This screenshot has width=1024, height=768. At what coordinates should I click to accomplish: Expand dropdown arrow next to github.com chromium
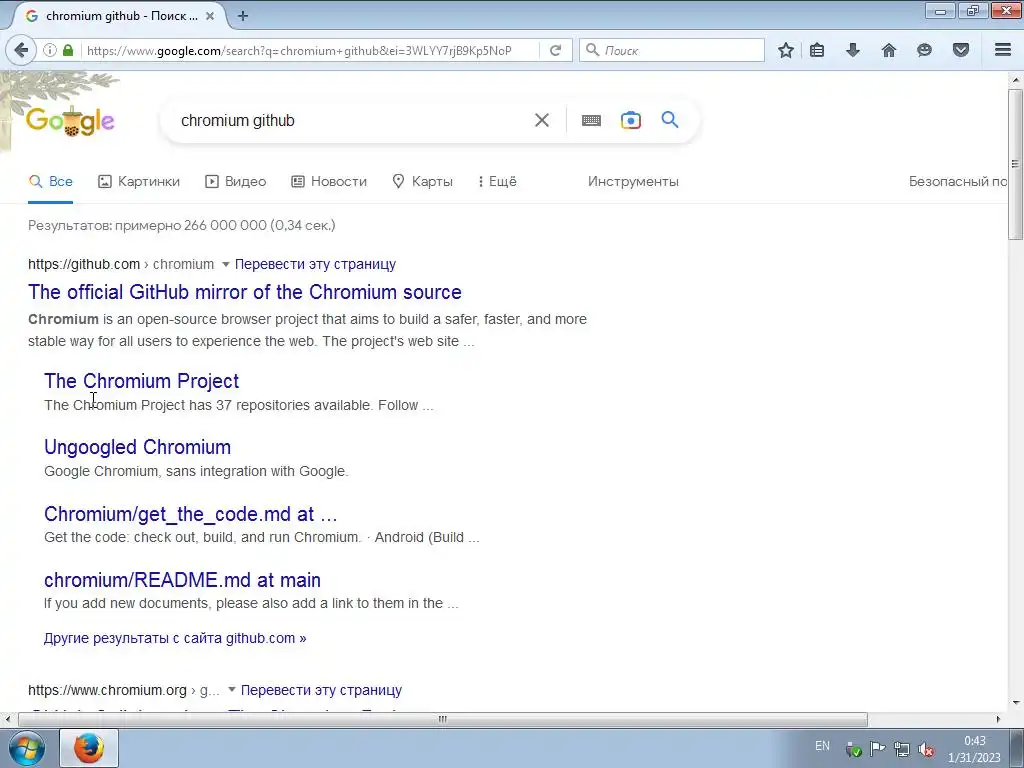point(225,264)
